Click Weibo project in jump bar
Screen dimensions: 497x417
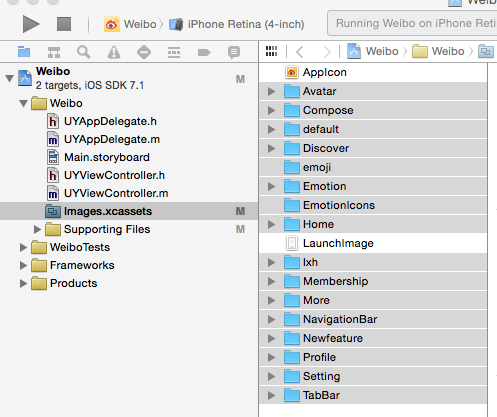pos(373,51)
